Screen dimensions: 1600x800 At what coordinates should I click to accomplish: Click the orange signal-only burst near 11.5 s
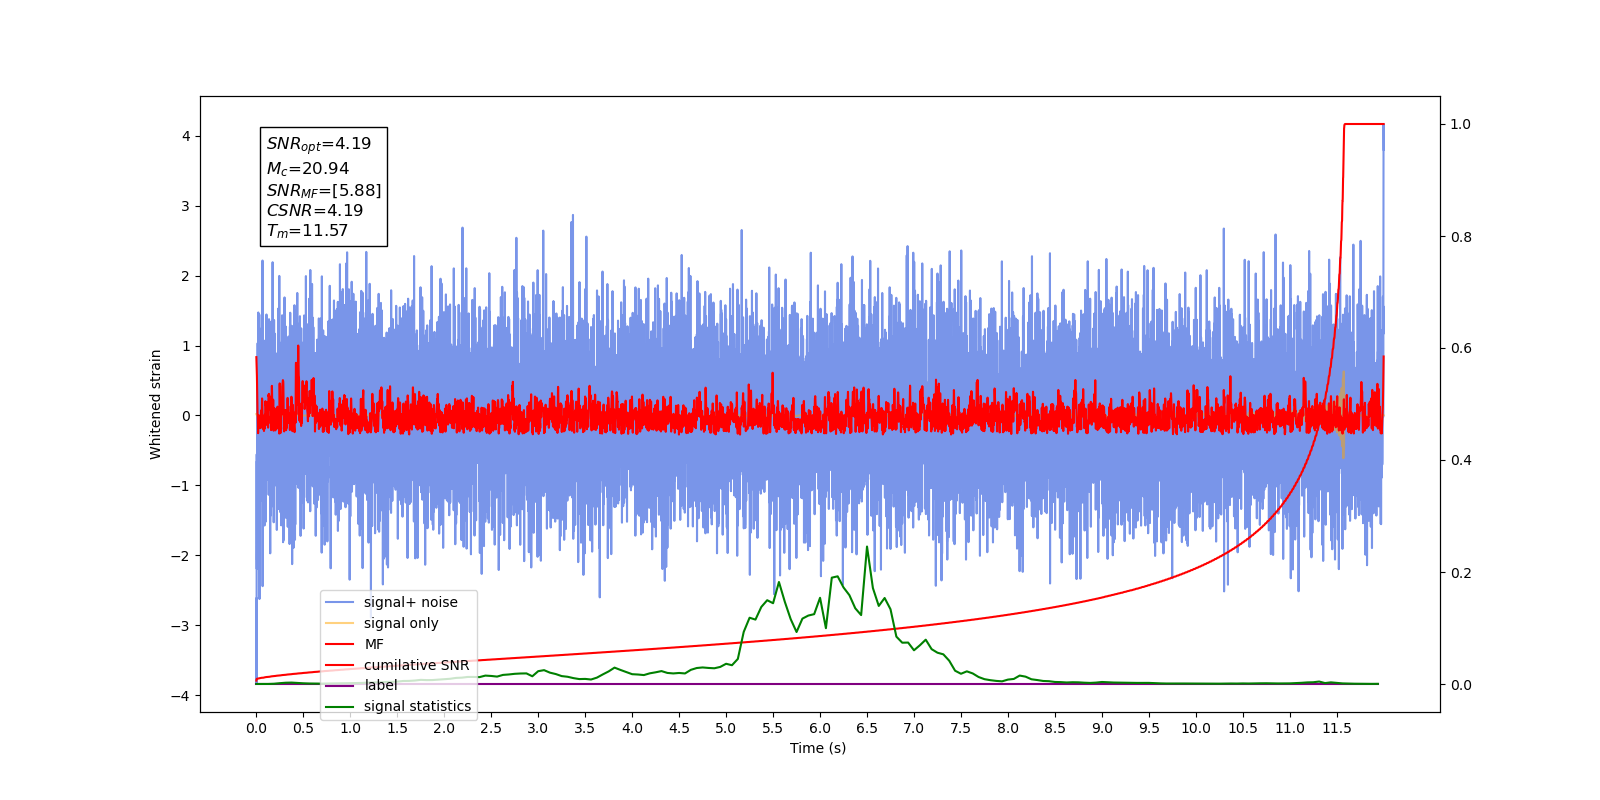point(1343,415)
